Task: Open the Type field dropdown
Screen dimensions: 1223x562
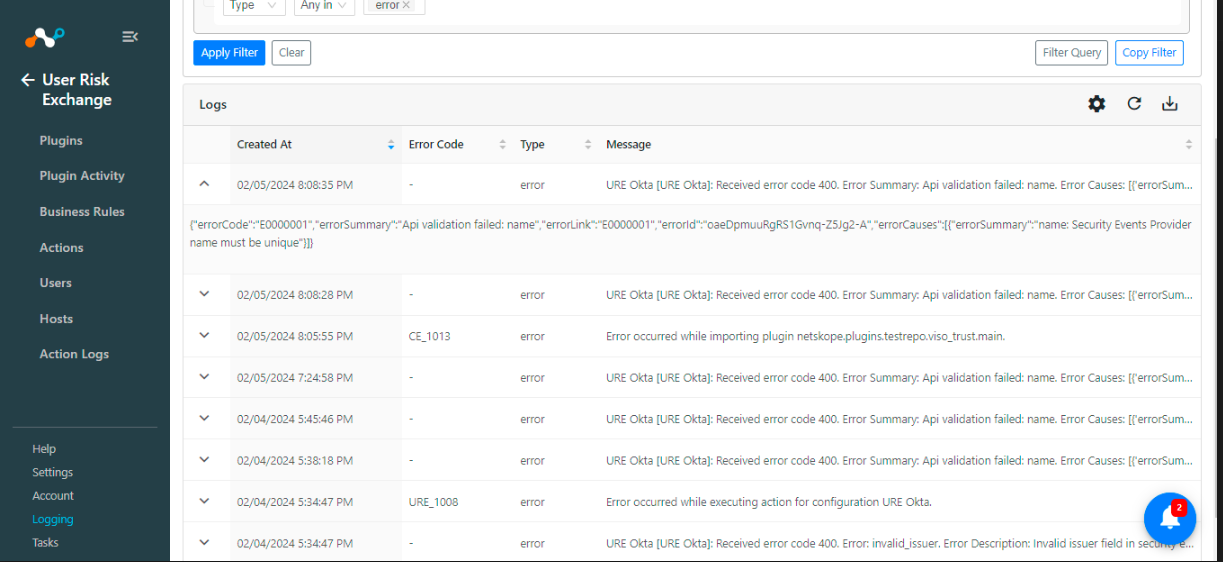Action: [254, 6]
